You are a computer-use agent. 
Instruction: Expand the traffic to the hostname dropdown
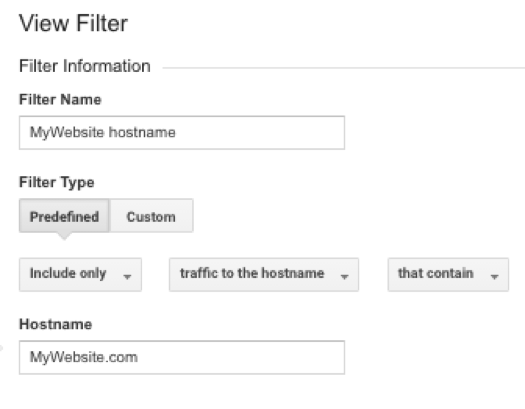(264, 274)
